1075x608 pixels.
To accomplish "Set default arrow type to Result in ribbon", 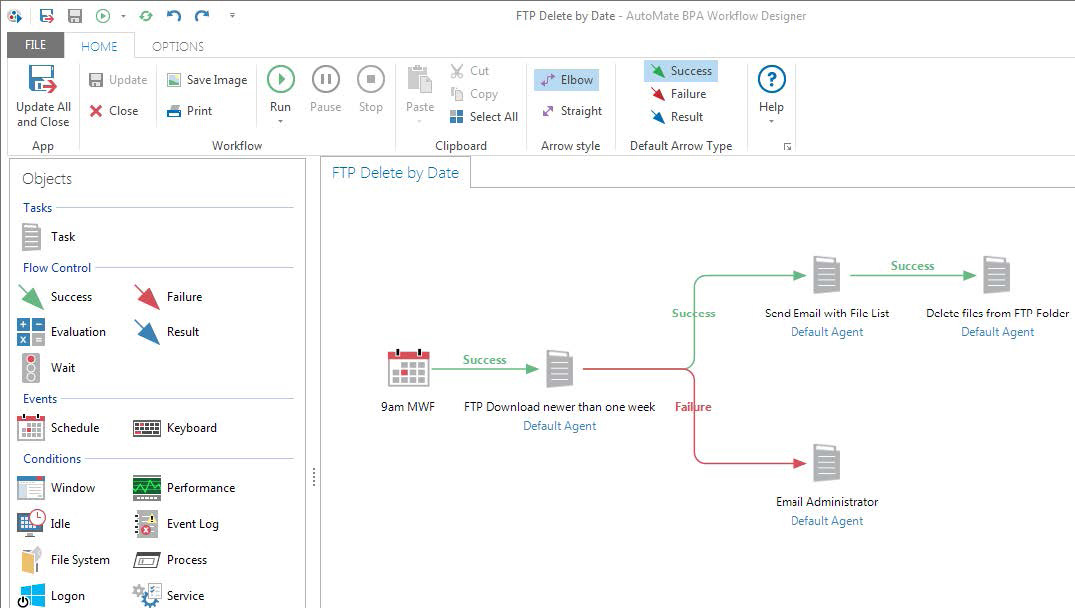I will pos(677,117).
